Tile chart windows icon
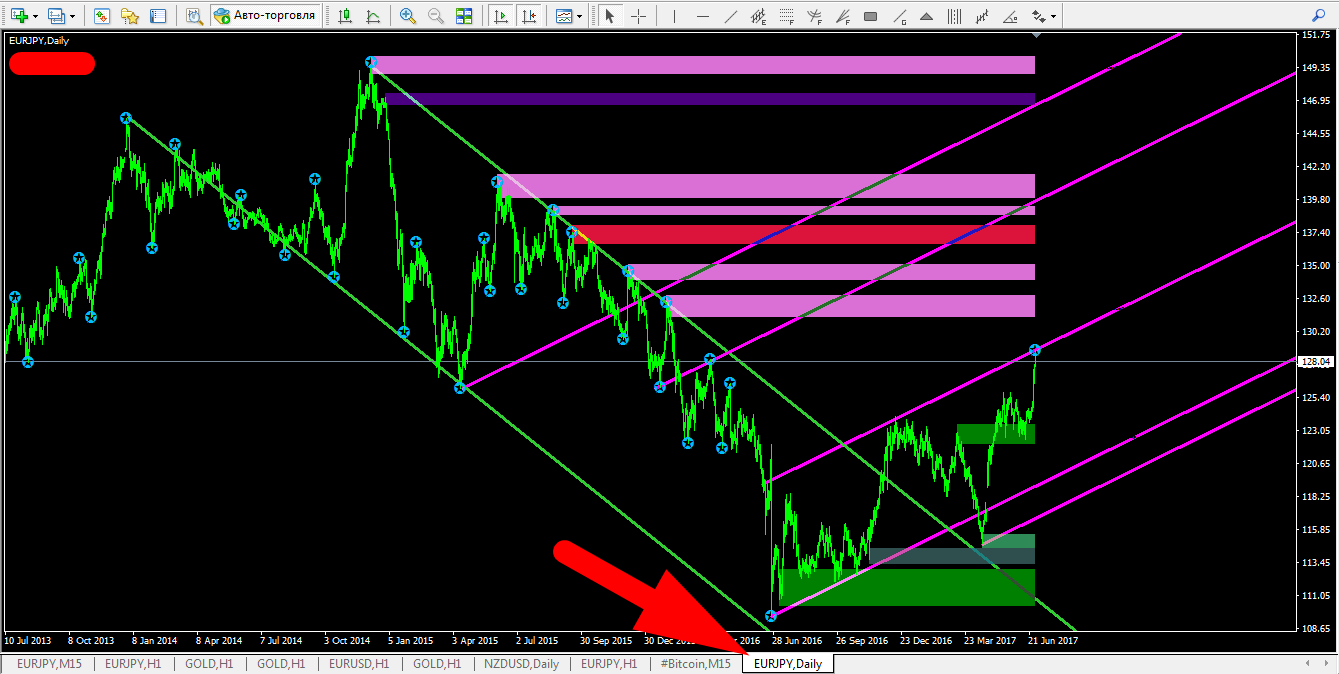Screen dimensions: 1339x674 tap(463, 16)
